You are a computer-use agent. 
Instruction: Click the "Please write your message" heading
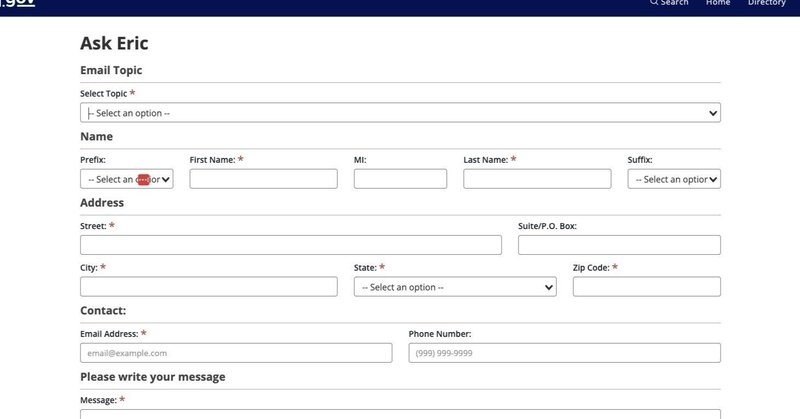pos(153,377)
